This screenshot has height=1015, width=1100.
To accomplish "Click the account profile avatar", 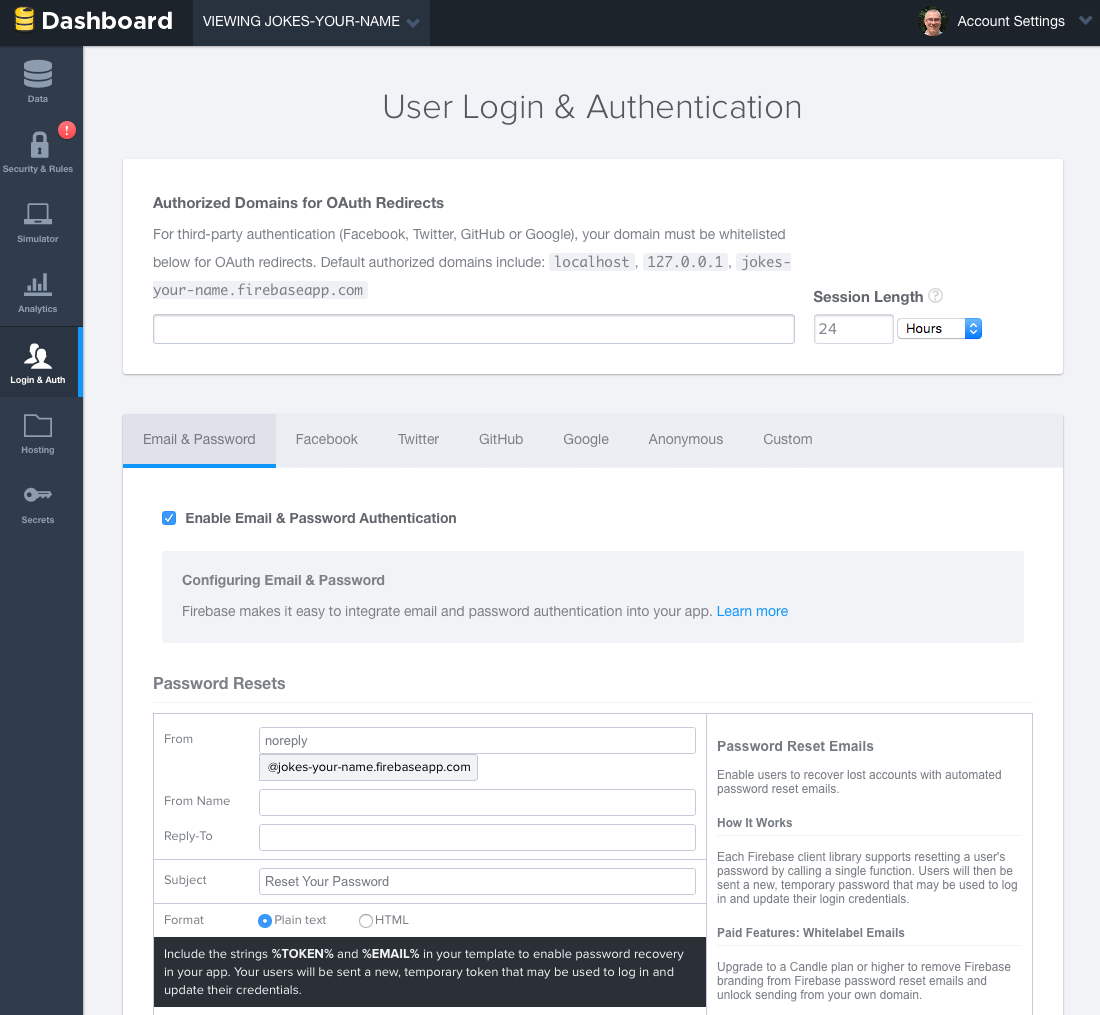I will [932, 22].
